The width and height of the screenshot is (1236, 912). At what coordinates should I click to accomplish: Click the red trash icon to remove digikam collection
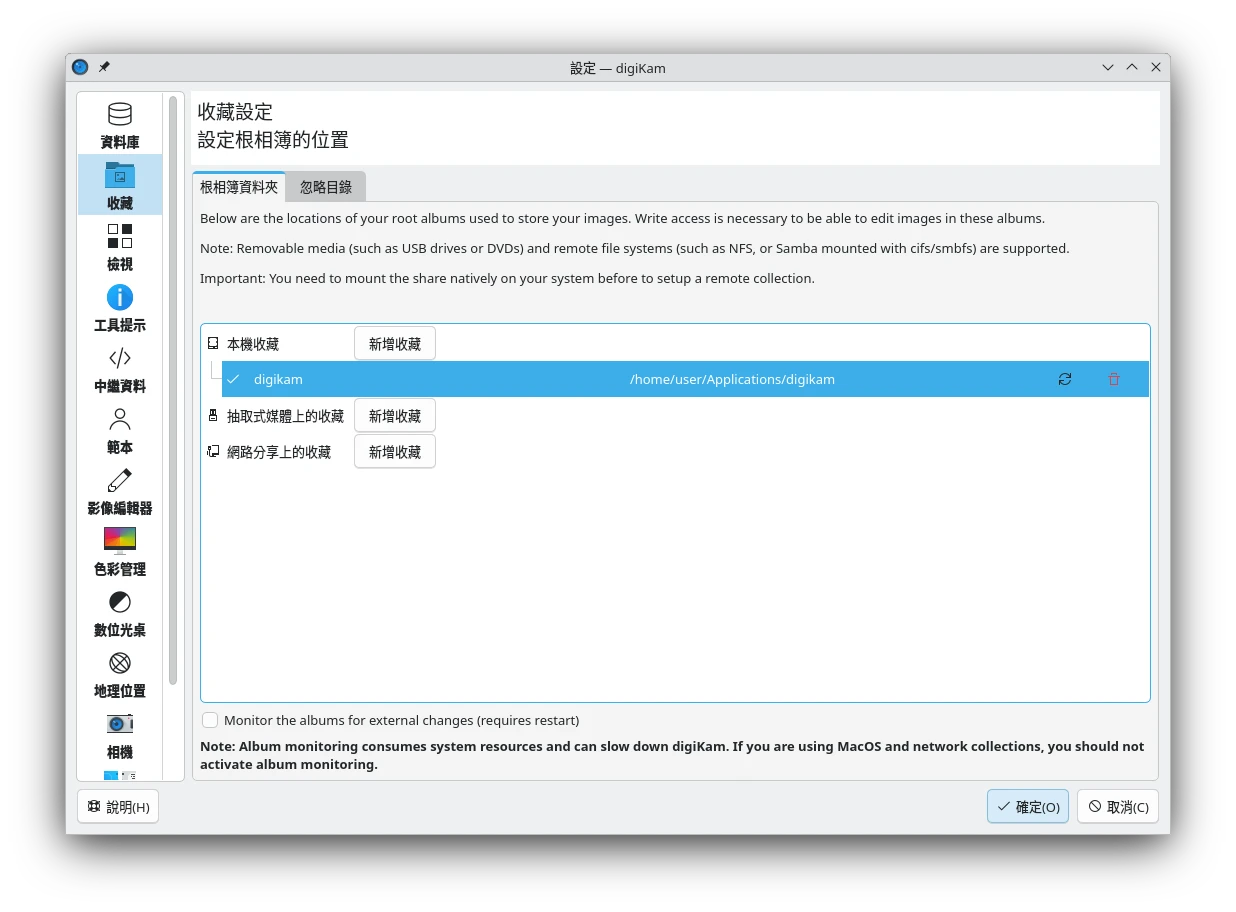pyautogui.click(x=1114, y=379)
